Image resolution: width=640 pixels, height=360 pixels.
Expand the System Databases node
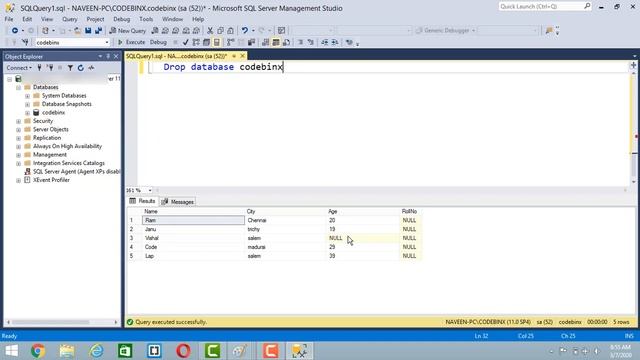[x=27, y=96]
